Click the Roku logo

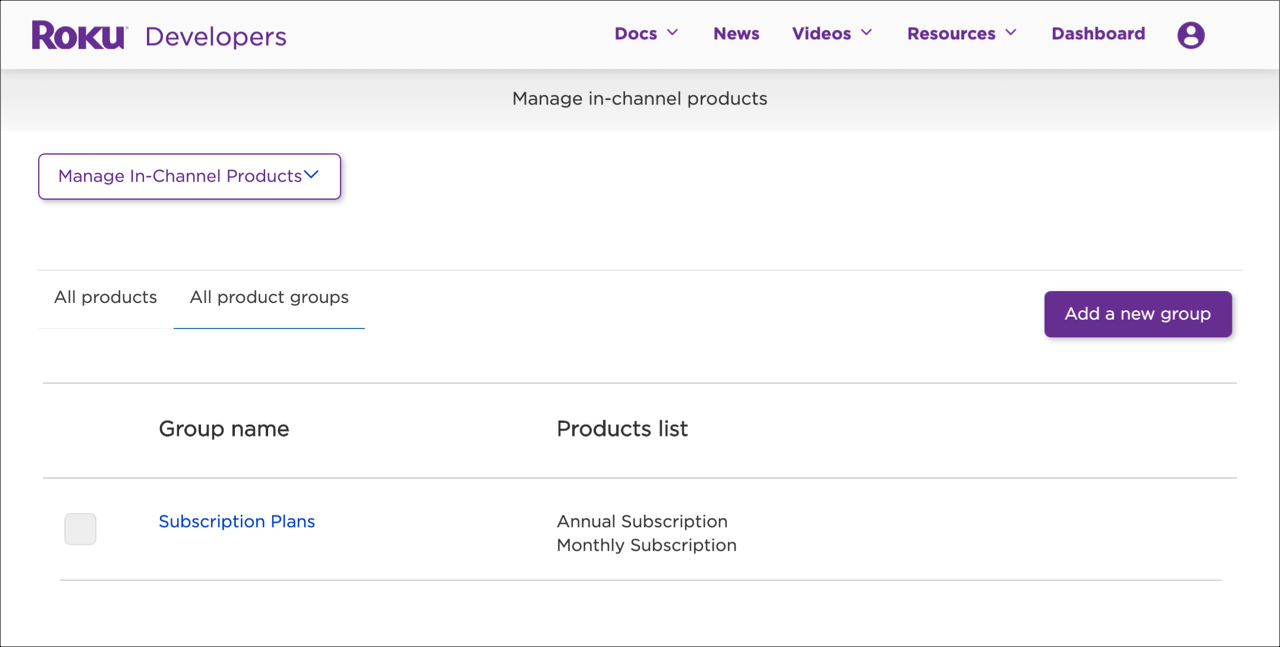pyautogui.click(x=78, y=34)
